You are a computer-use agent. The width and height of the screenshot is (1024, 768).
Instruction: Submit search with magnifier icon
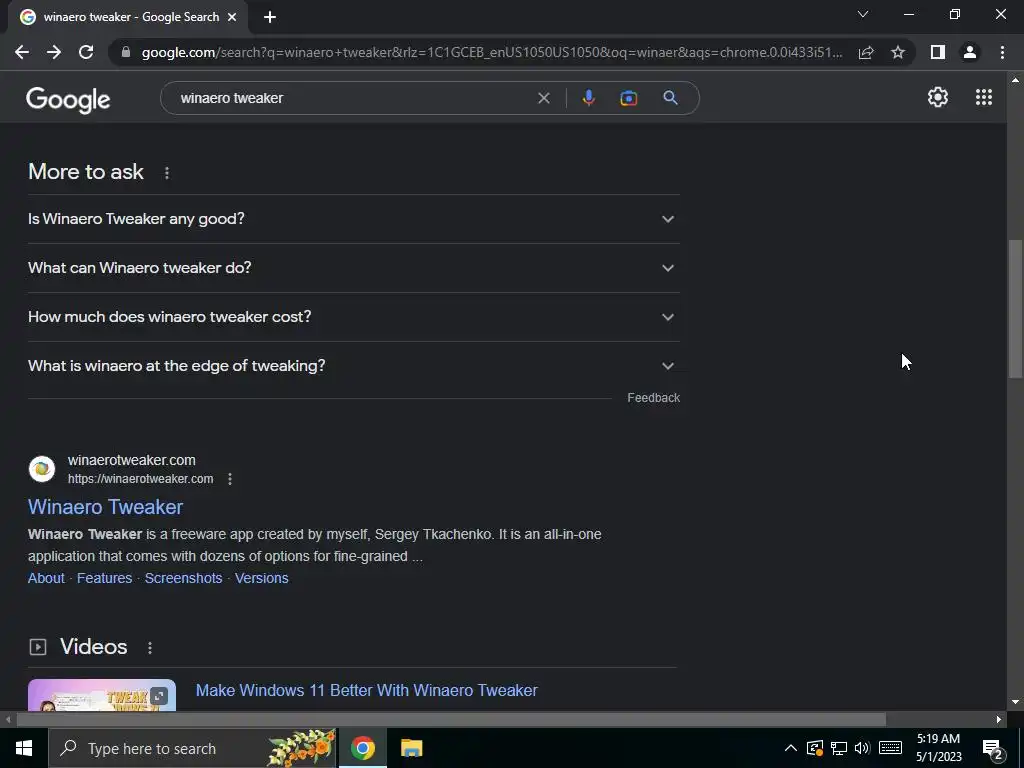(670, 98)
